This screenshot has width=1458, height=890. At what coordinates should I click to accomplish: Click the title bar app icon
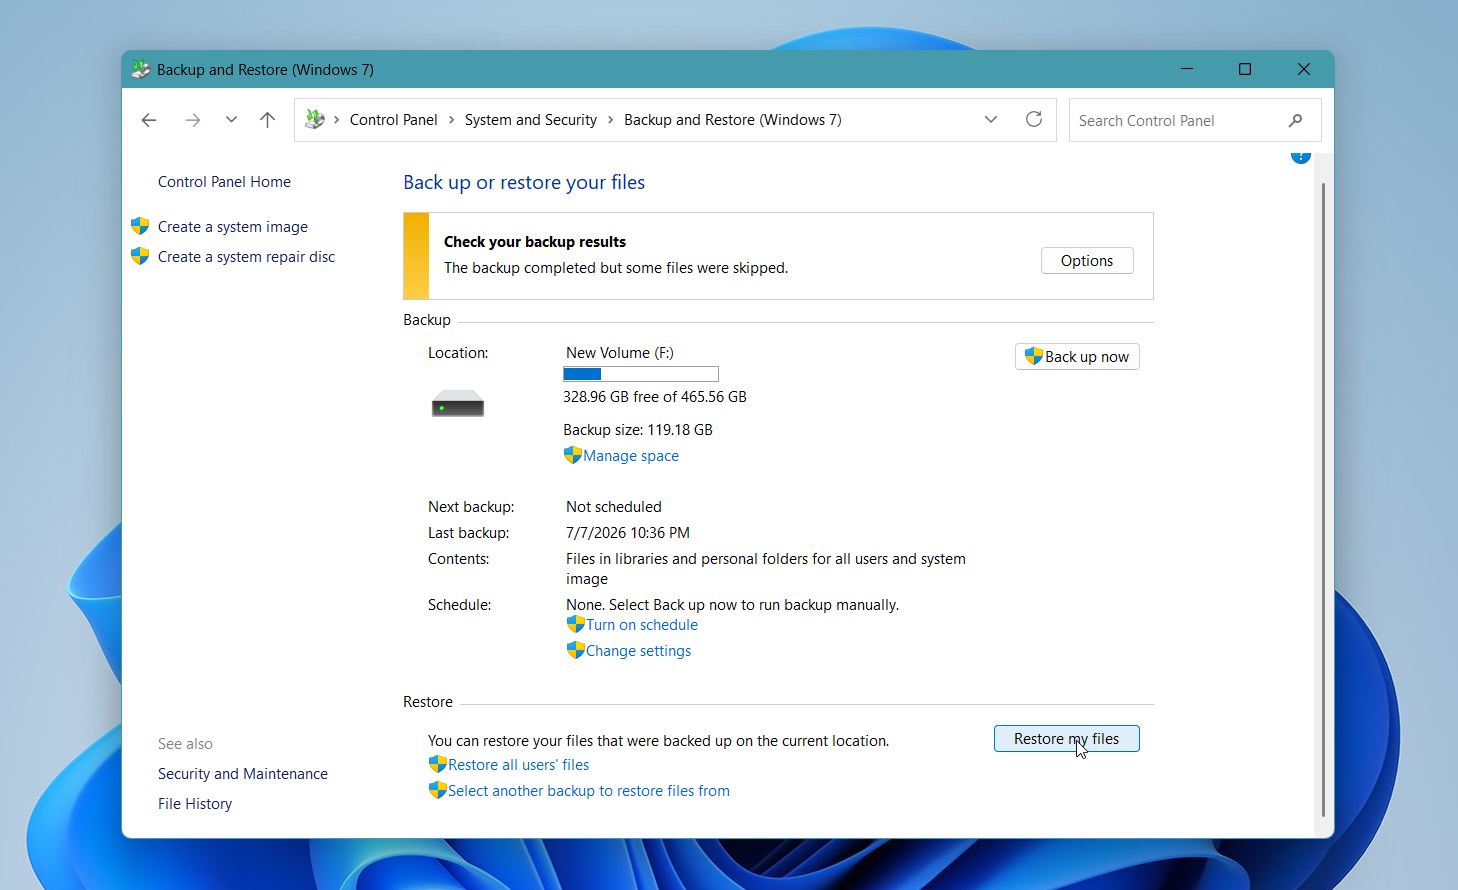pyautogui.click(x=141, y=69)
